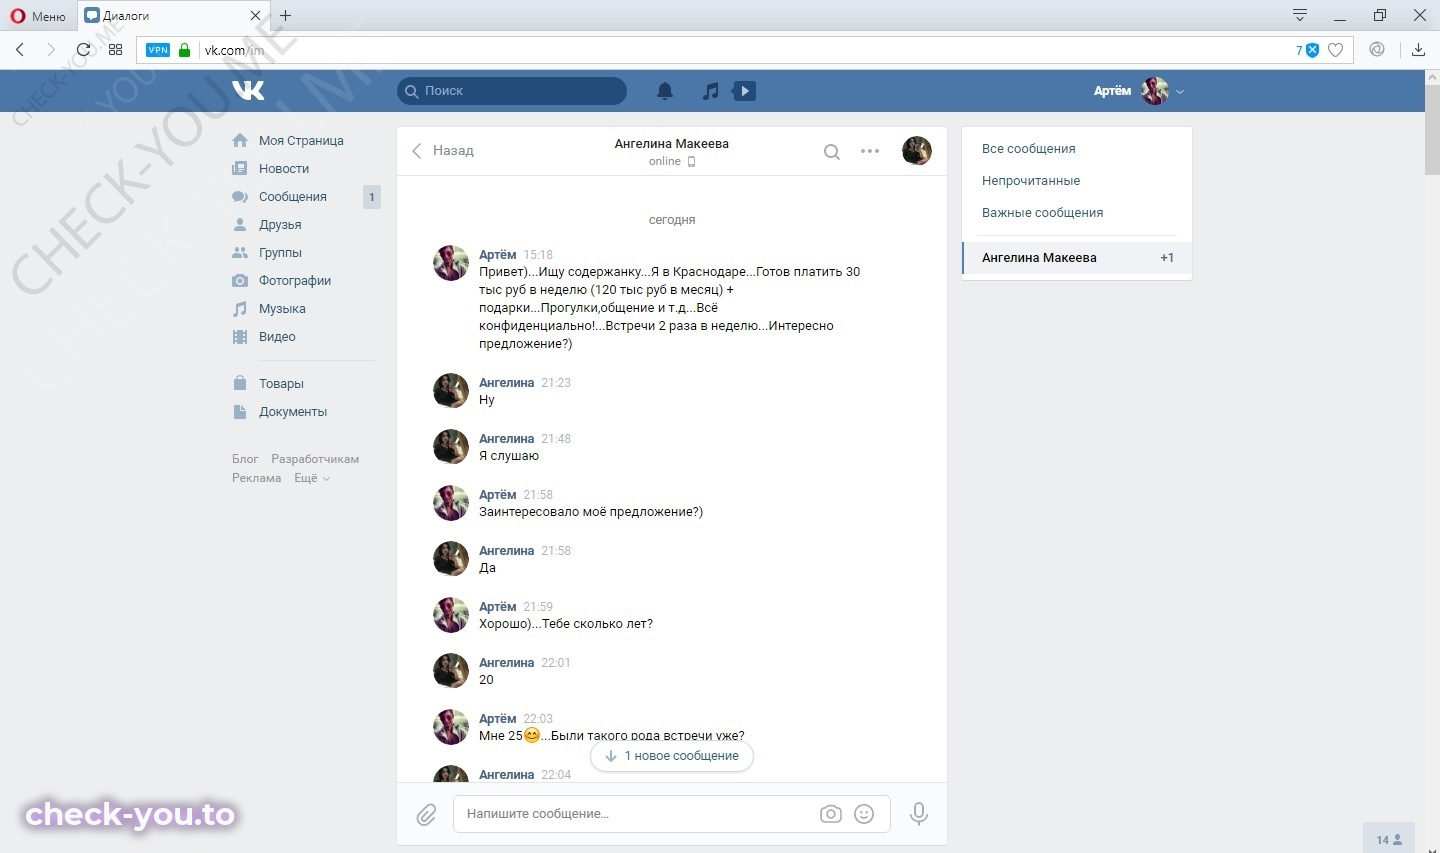
Task: Open a new browser tab
Action: [x=286, y=15]
